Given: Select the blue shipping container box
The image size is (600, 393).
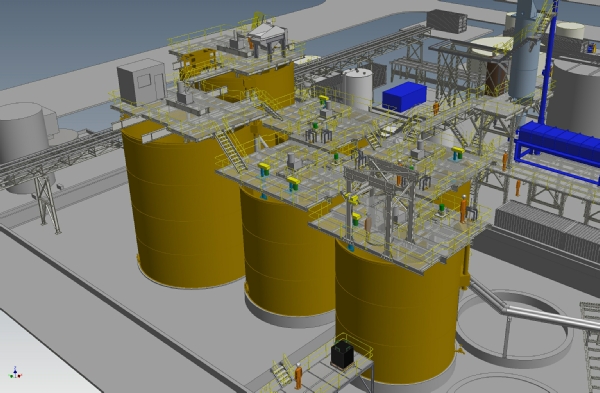Looking at the screenshot, I should [404, 96].
